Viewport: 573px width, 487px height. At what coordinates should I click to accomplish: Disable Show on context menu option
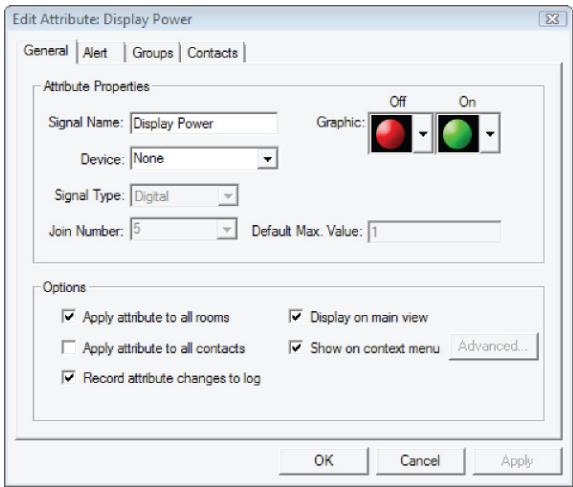coord(296,347)
